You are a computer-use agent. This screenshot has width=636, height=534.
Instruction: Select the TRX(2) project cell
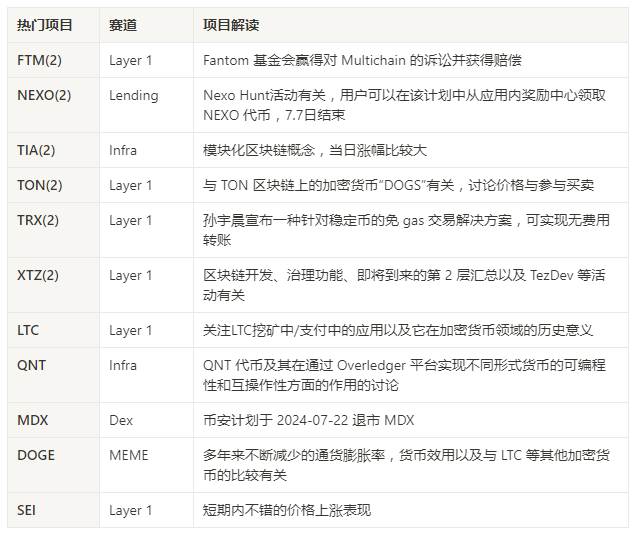pyautogui.click(x=39, y=220)
